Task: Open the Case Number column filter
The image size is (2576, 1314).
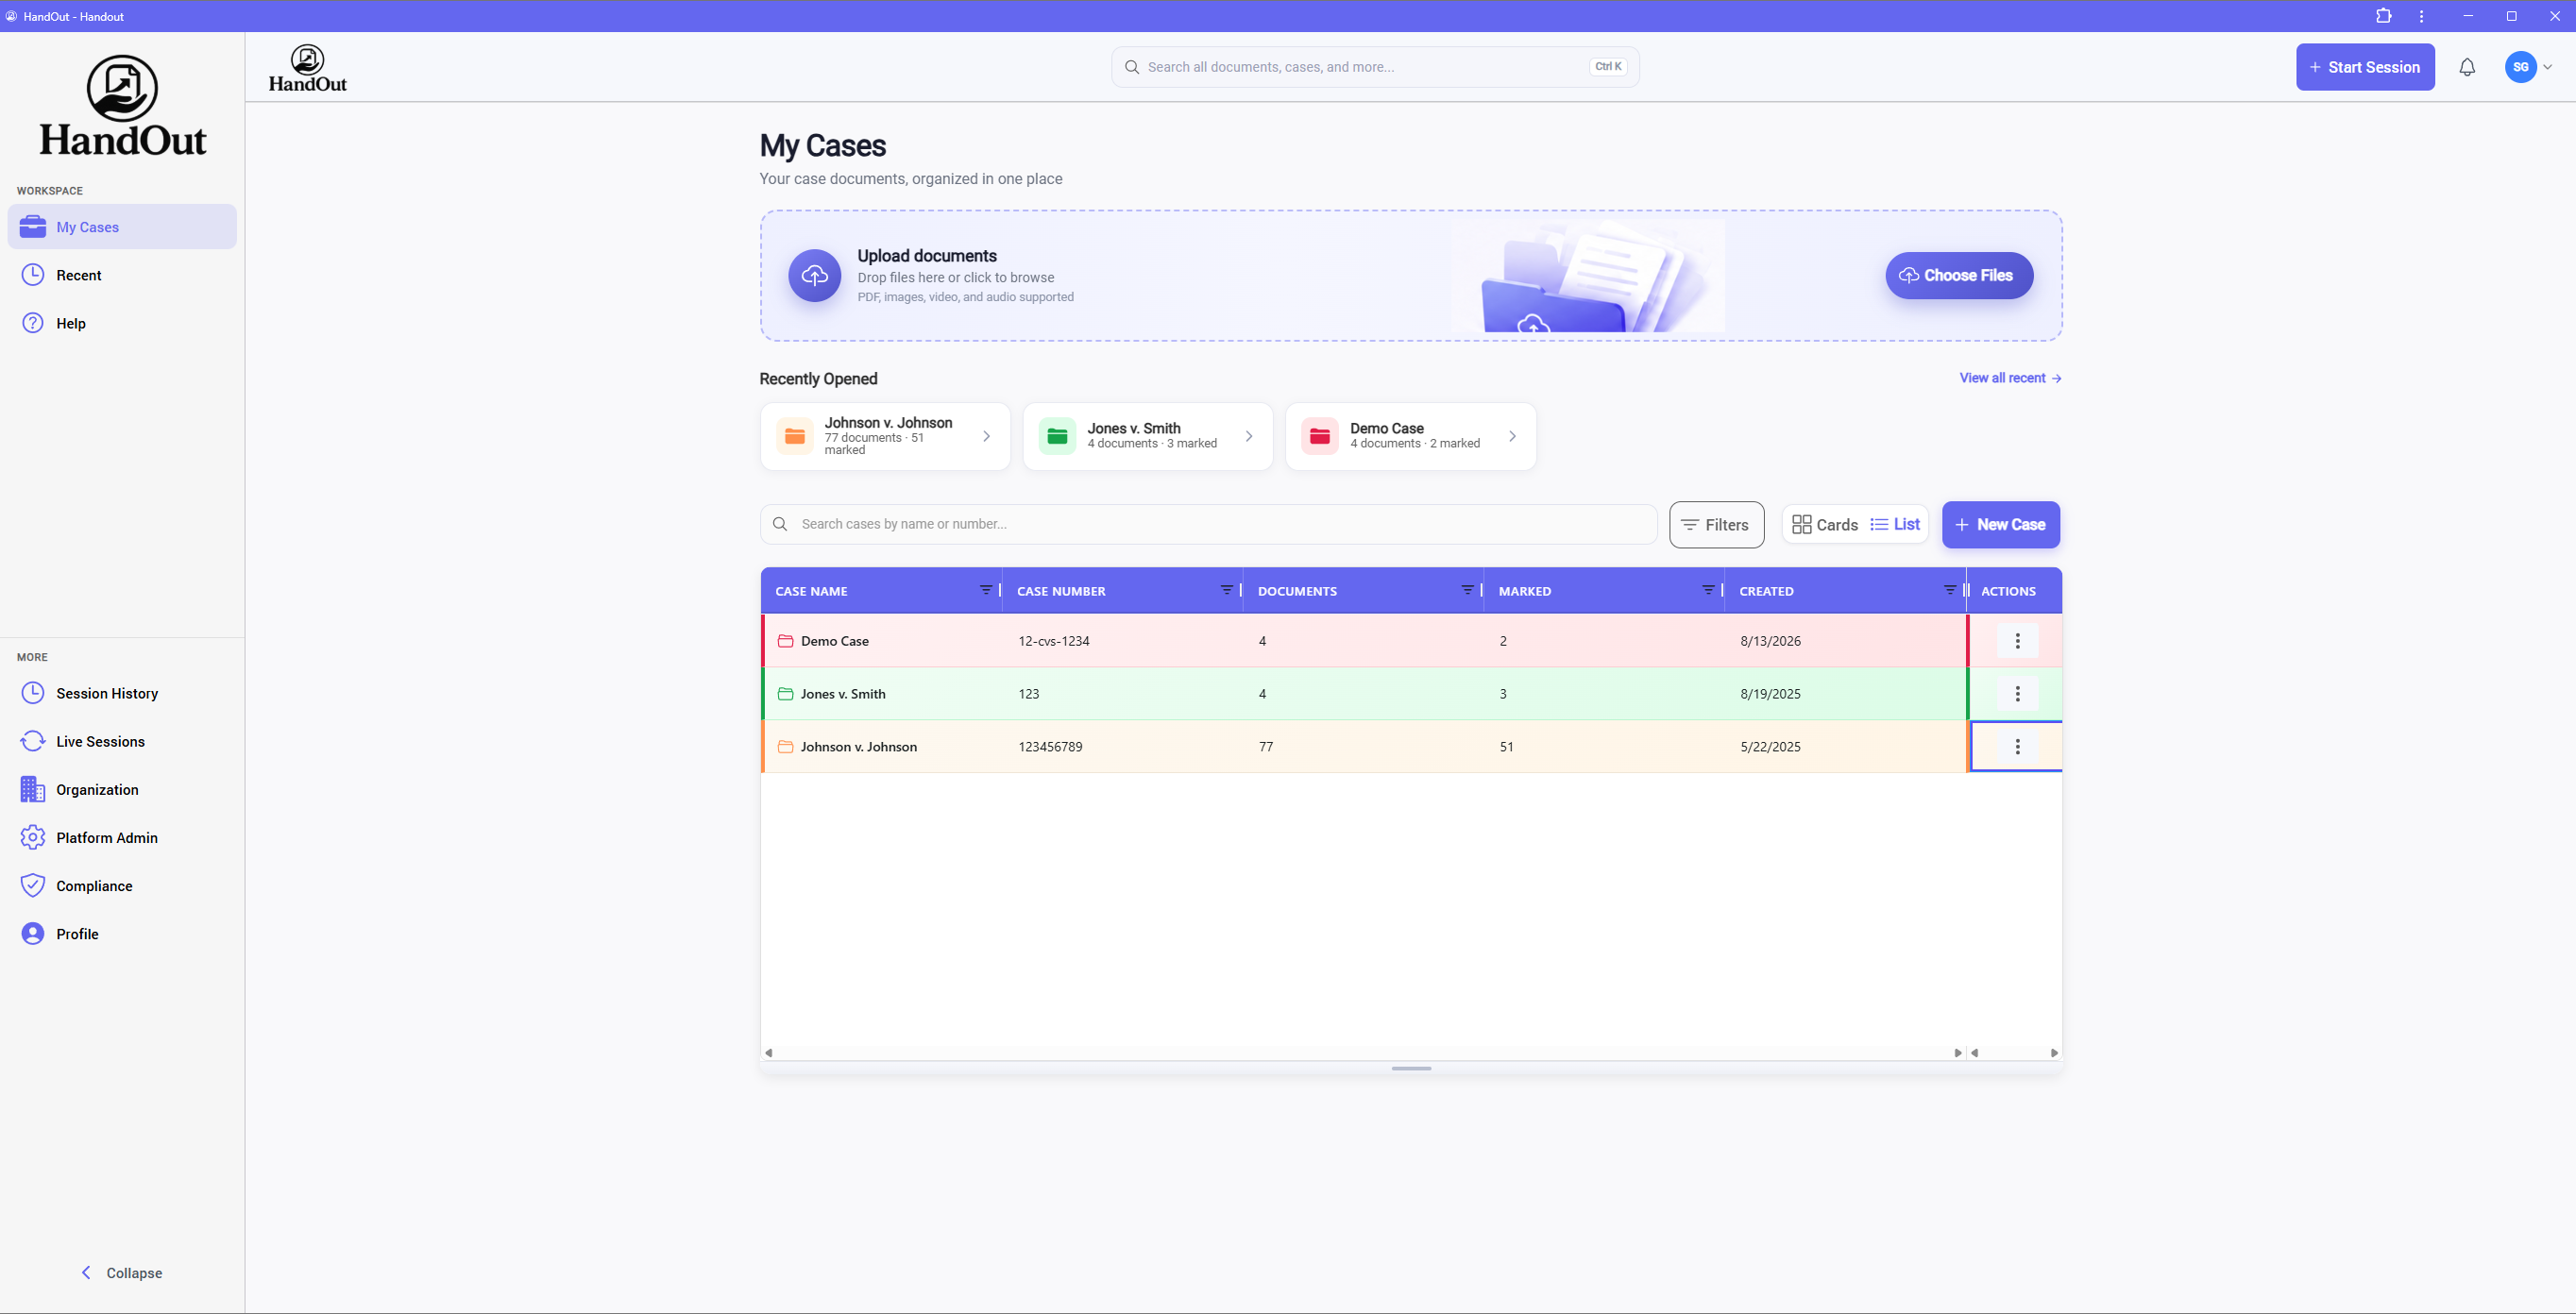Action: coord(1227,590)
